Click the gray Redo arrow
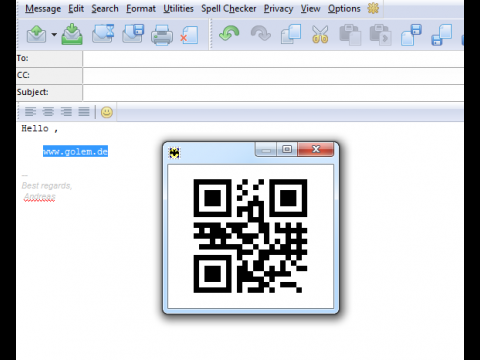Screen dimensions: 480x360 pyautogui.click(x=260, y=33)
